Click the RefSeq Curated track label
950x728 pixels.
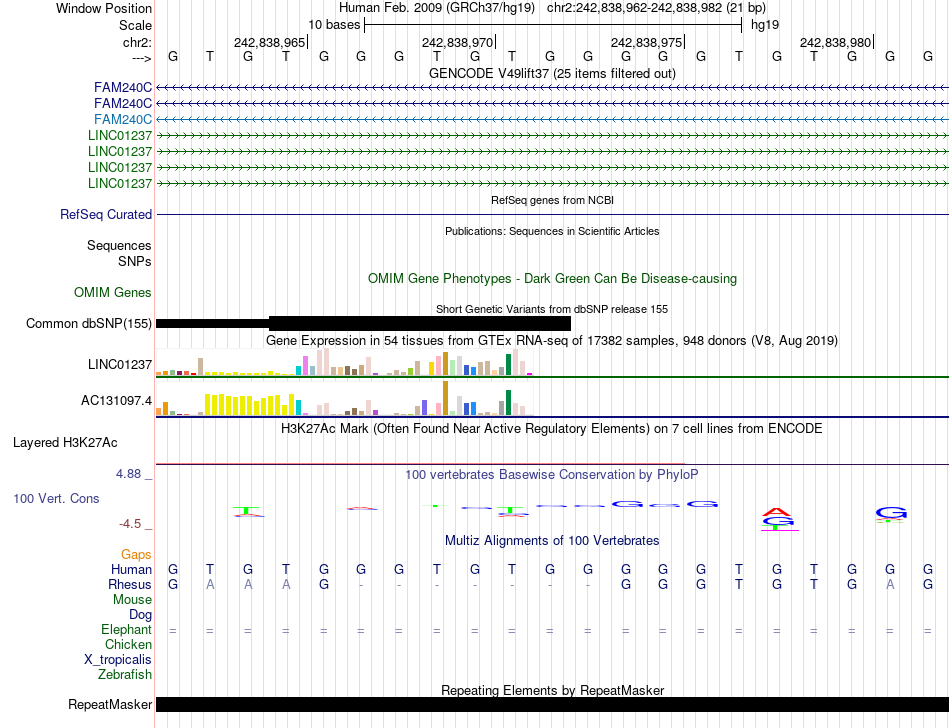pos(106,214)
